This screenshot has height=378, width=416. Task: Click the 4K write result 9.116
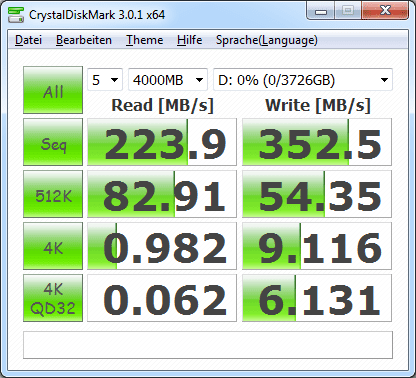(x=317, y=246)
